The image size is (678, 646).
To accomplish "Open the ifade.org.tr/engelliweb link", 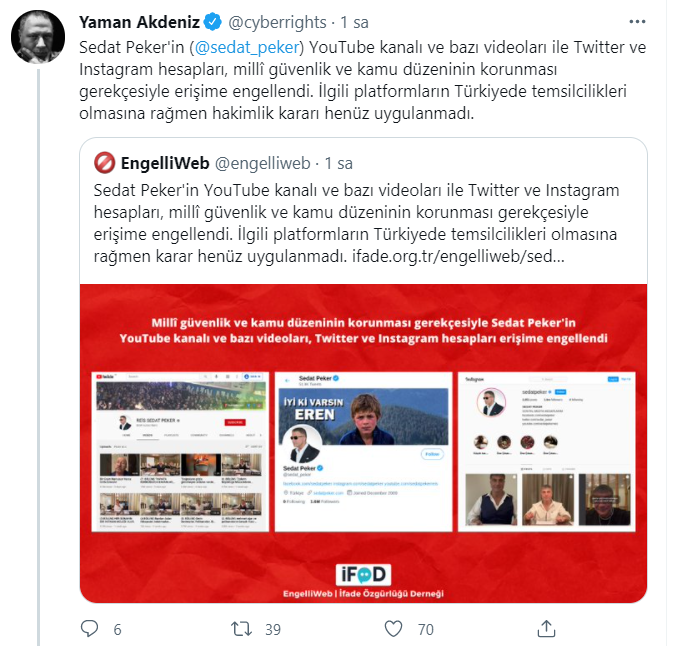I will [458, 256].
